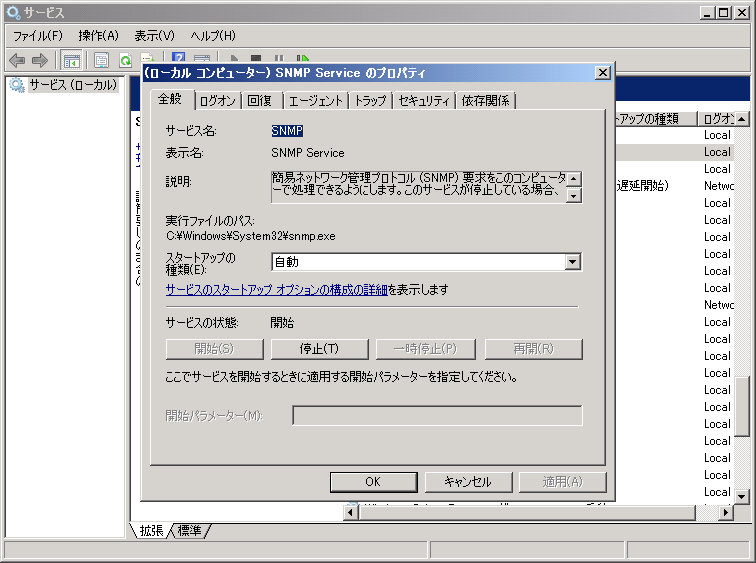Viewport: 756px width, 563px height.
Task: Switch to the 回復 tab
Action: click(x=259, y=101)
